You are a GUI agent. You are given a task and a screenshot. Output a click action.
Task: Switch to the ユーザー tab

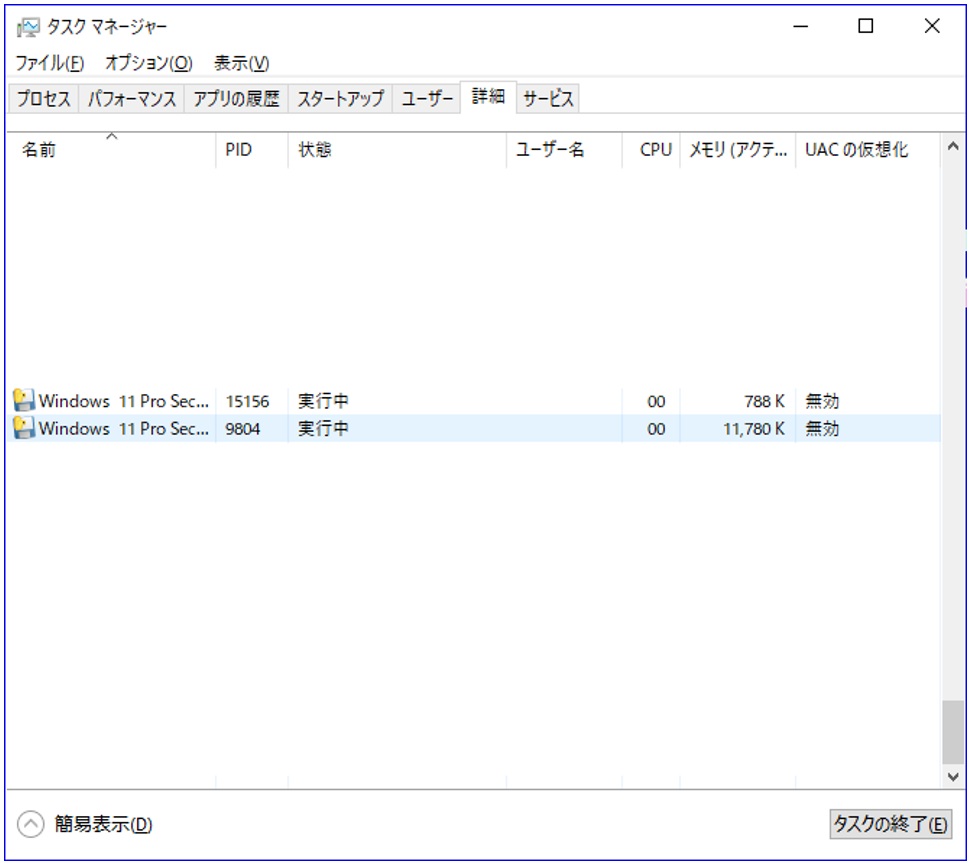pos(427,98)
